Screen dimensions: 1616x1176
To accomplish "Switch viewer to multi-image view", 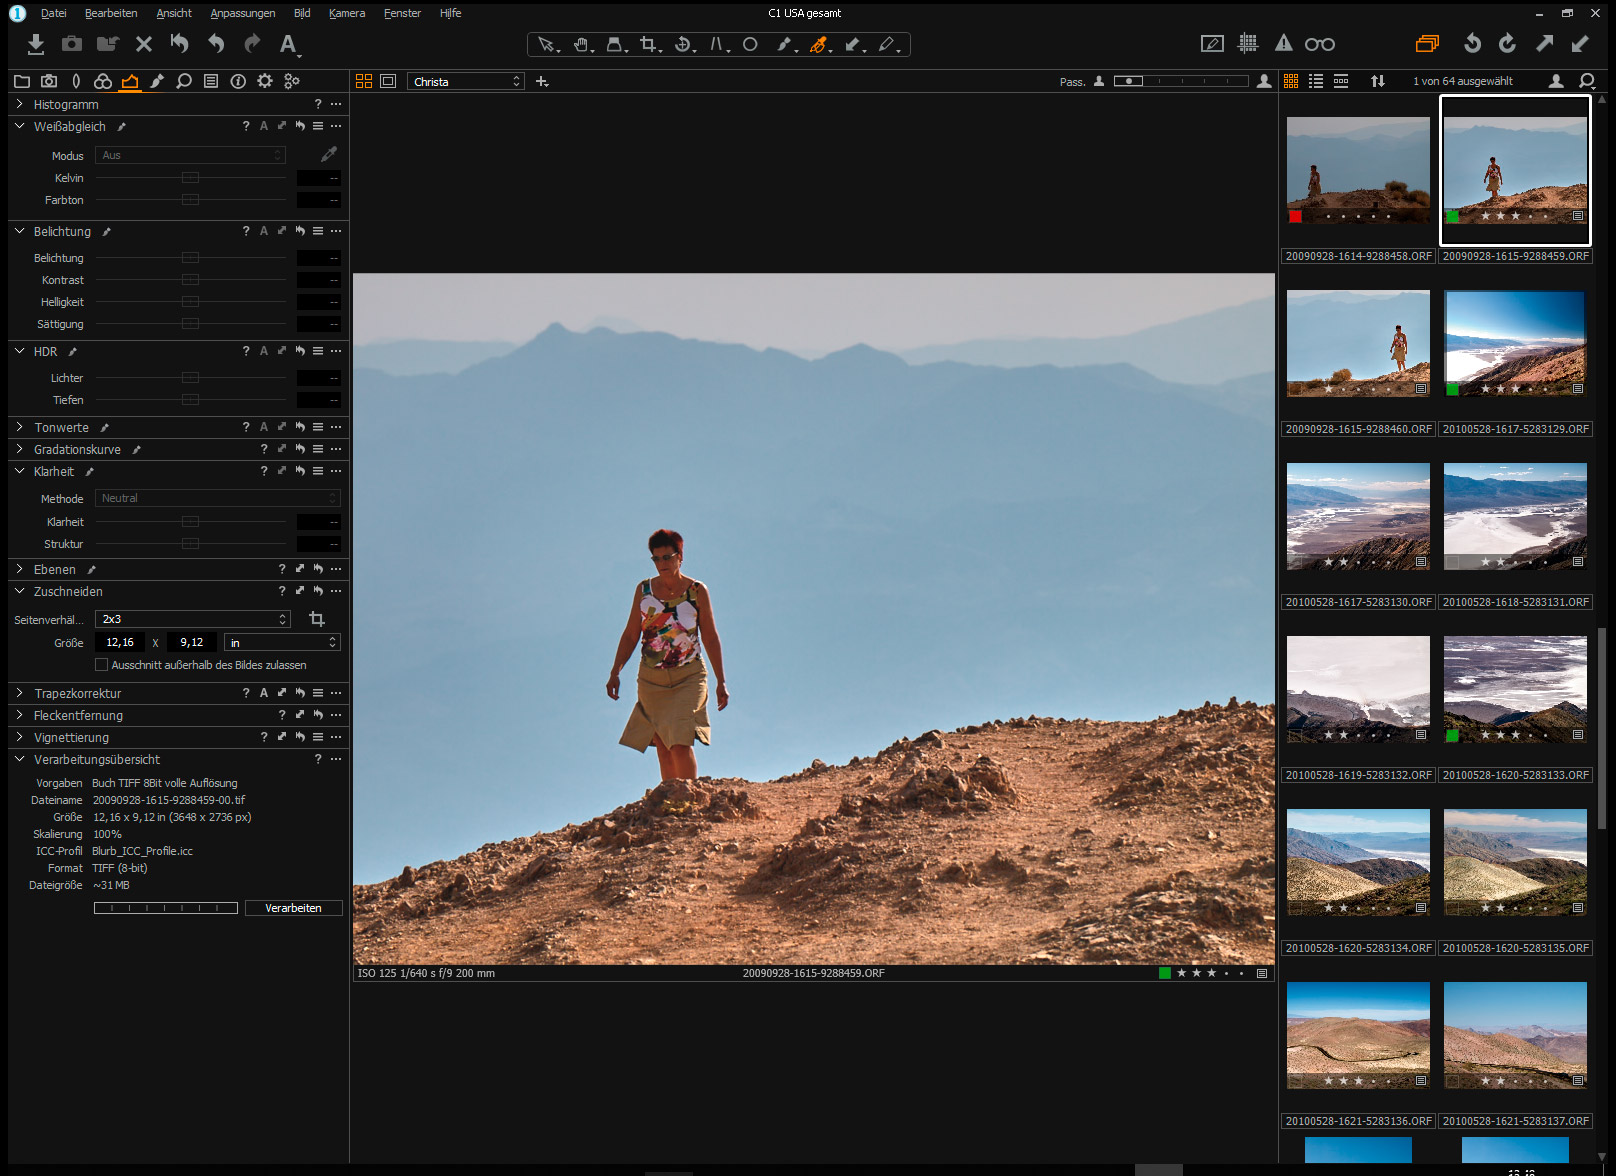I will click(x=364, y=81).
